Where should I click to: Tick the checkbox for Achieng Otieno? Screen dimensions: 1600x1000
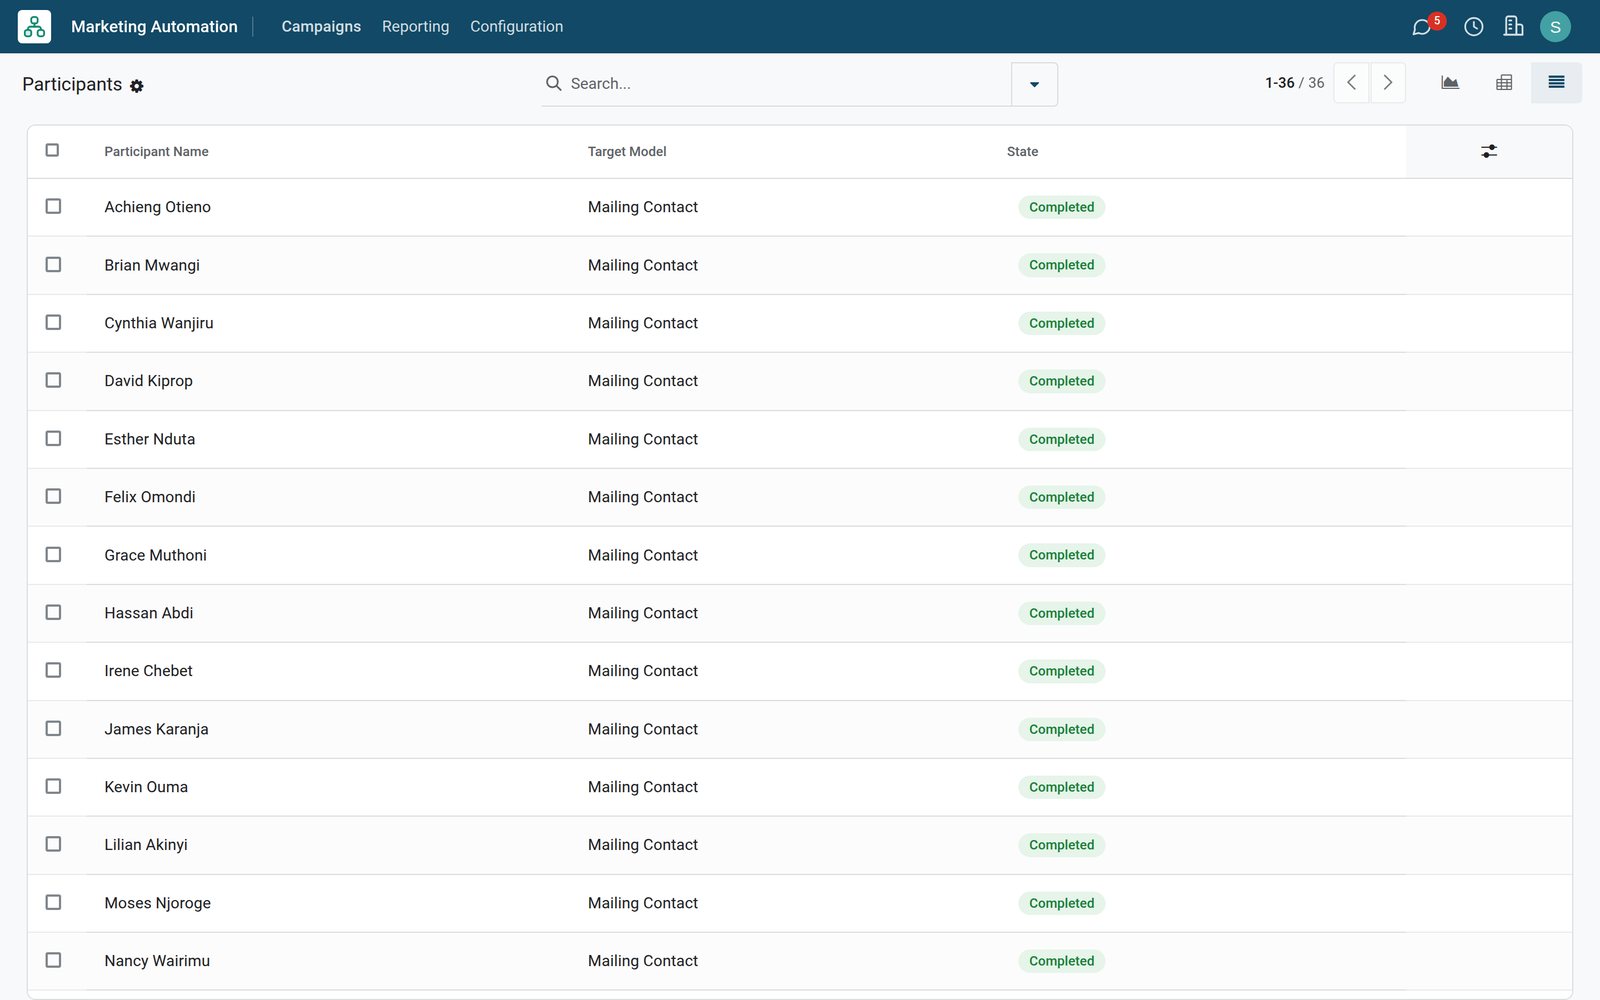click(x=54, y=206)
